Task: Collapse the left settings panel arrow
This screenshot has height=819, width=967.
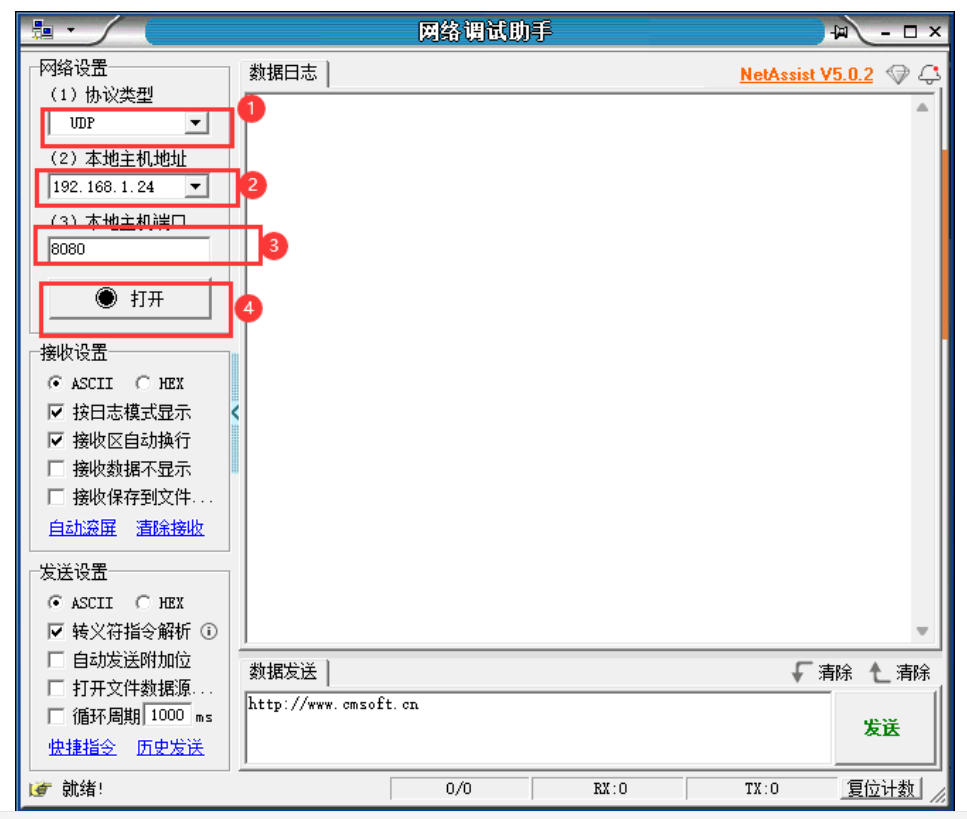Action: coord(235,413)
